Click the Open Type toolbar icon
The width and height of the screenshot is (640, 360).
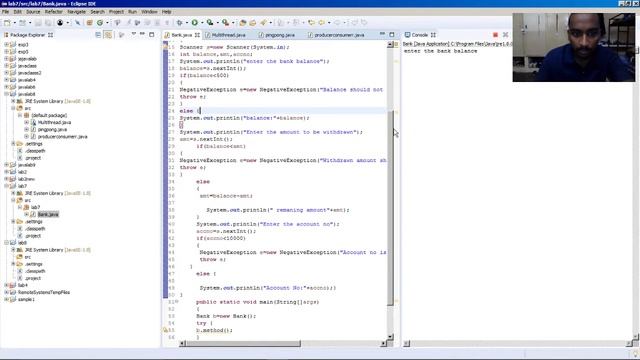click(x=242, y=23)
